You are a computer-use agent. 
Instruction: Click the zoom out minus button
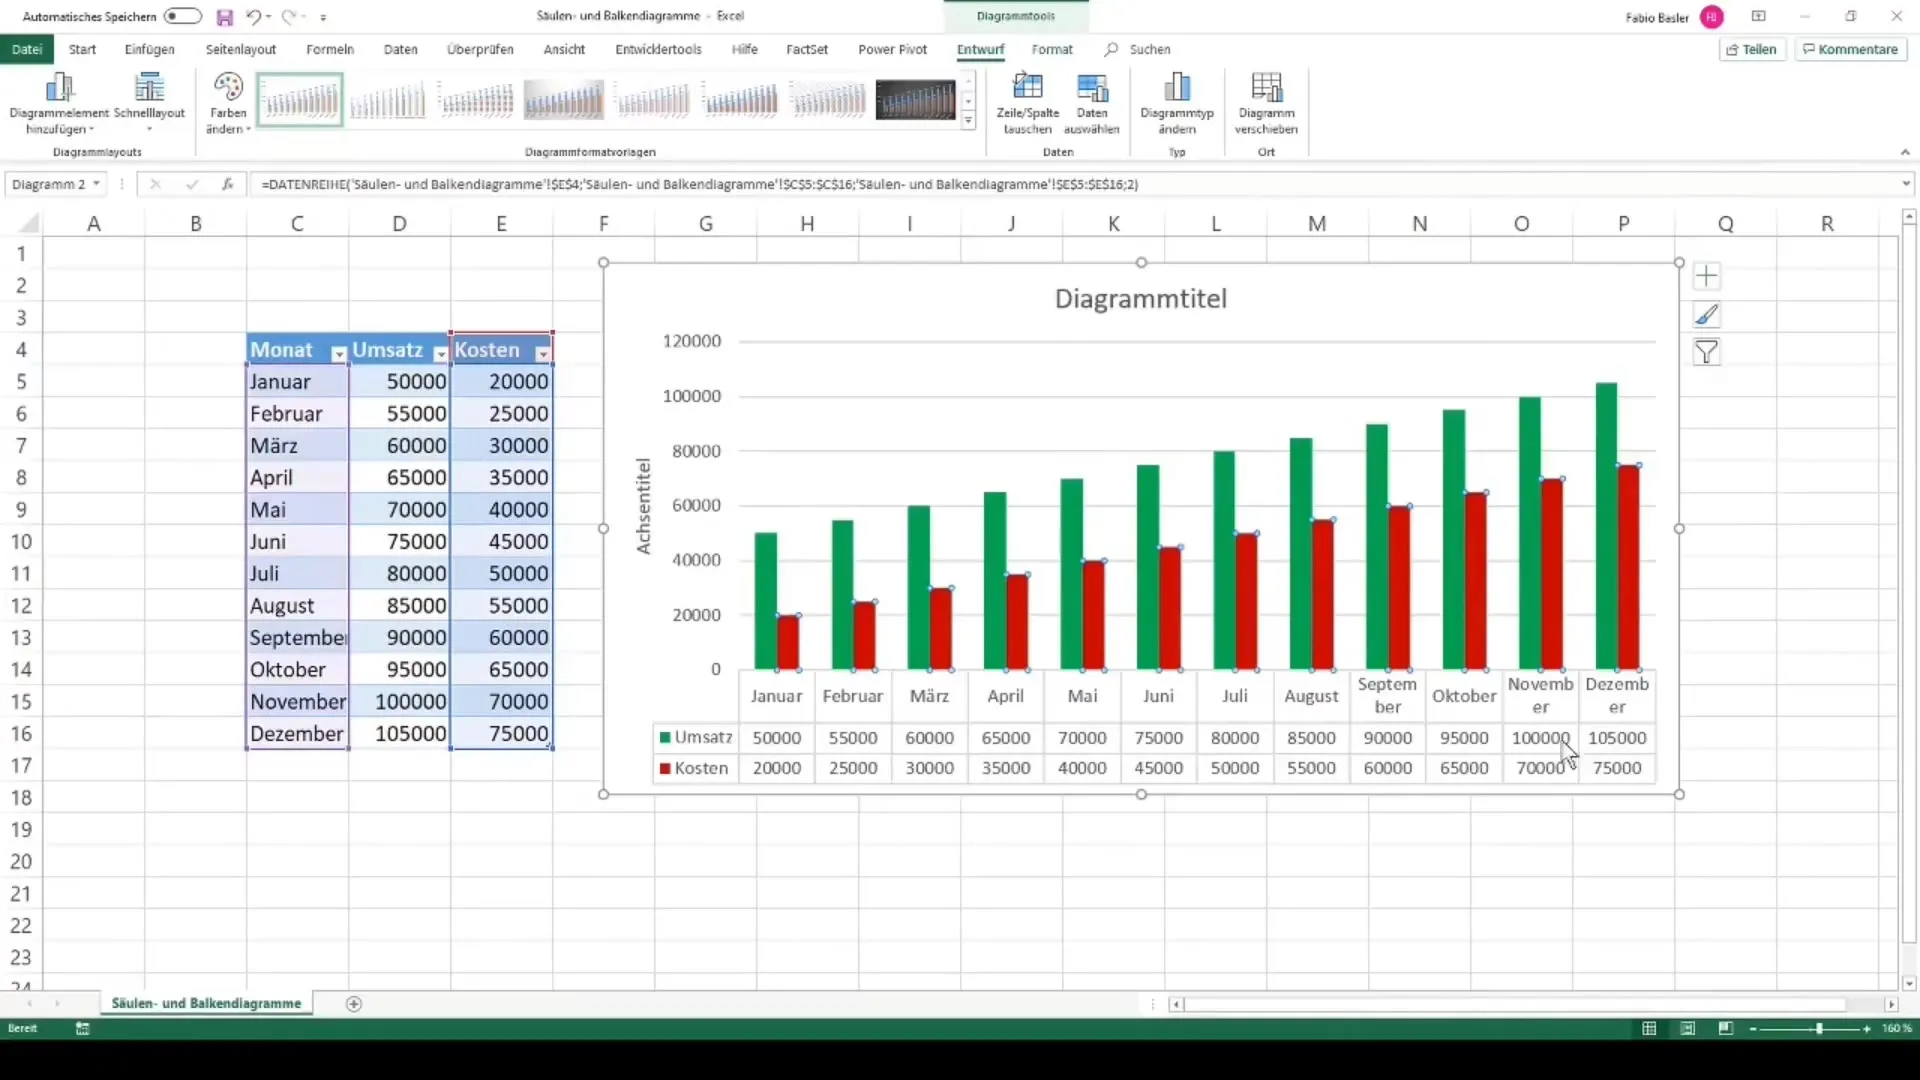point(1753,1029)
